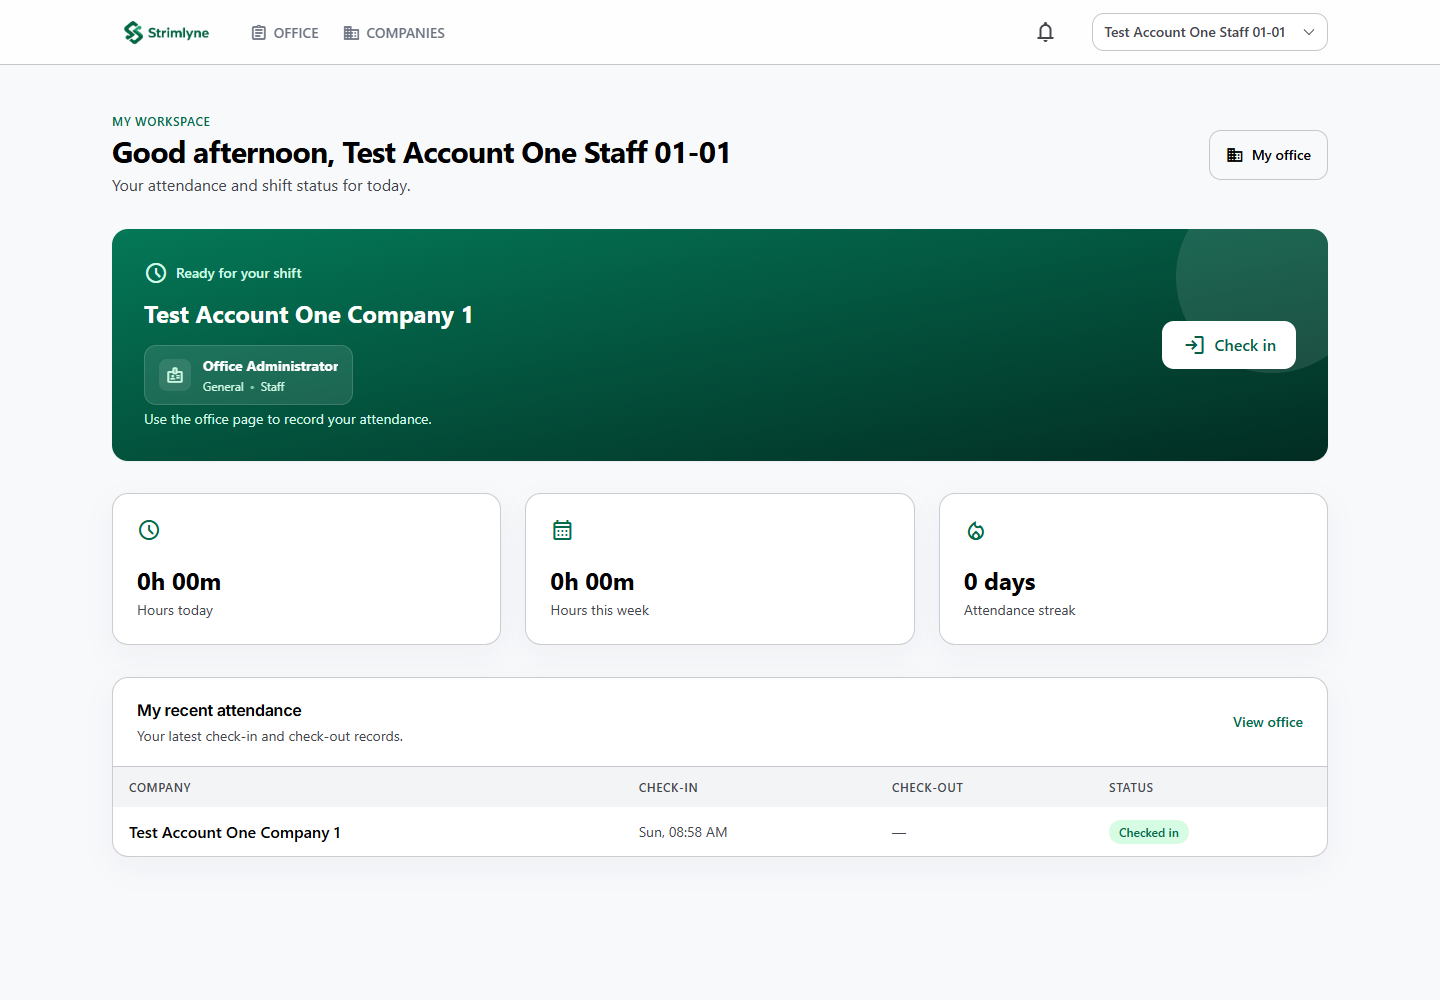1440x1000 pixels.
Task: Click the 0 days attendance streak value
Action: pos(999,582)
